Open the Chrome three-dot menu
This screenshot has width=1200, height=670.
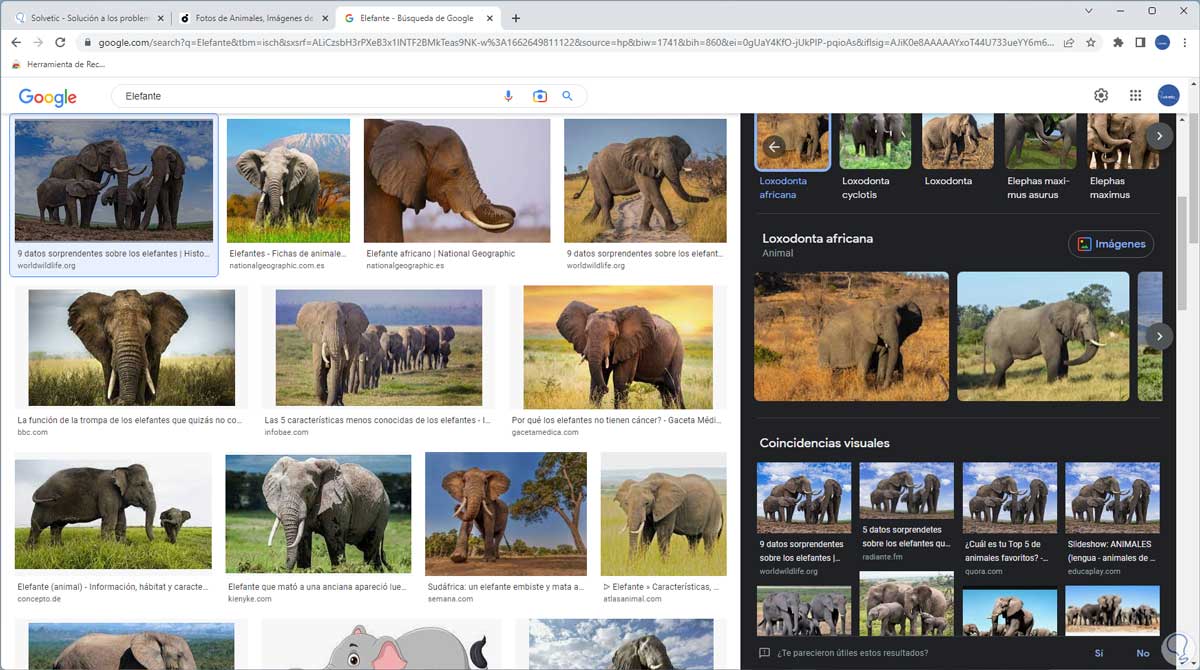[1184, 43]
